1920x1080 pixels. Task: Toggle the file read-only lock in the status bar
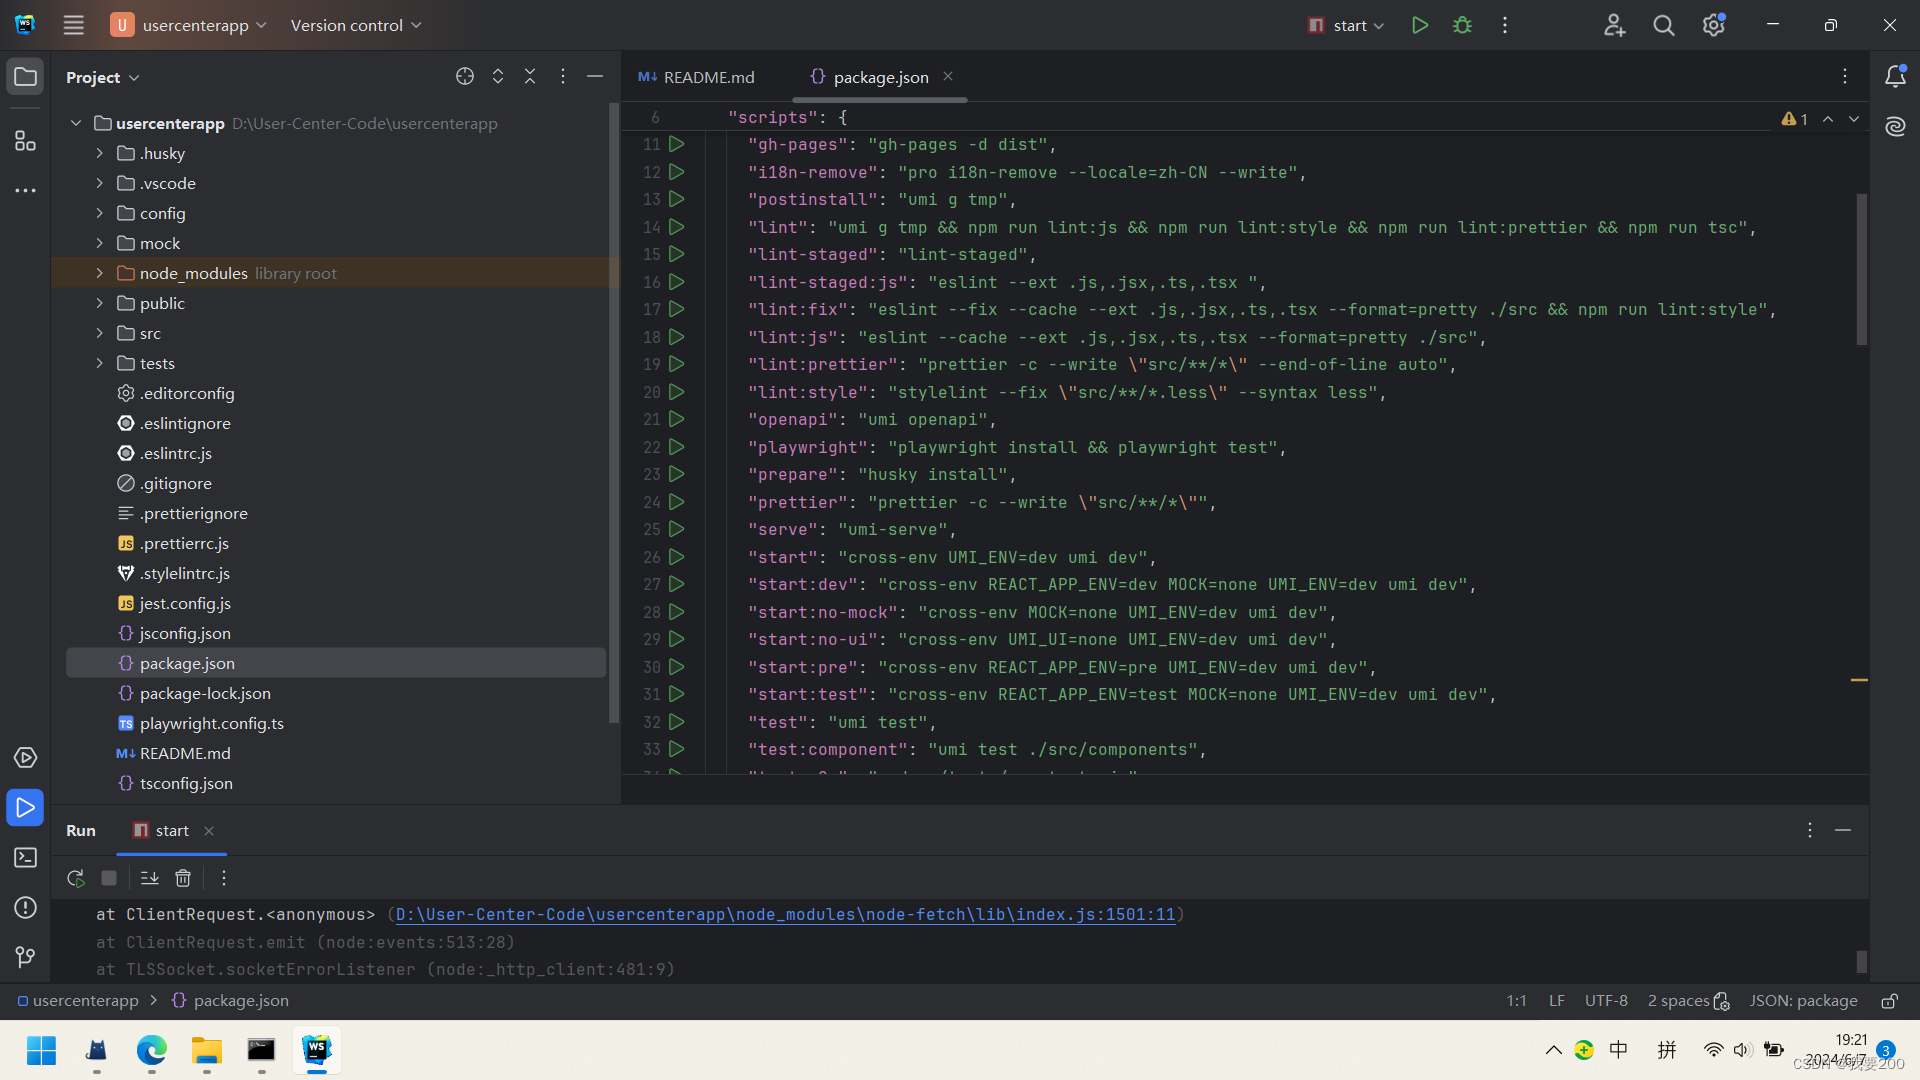point(1889,1001)
